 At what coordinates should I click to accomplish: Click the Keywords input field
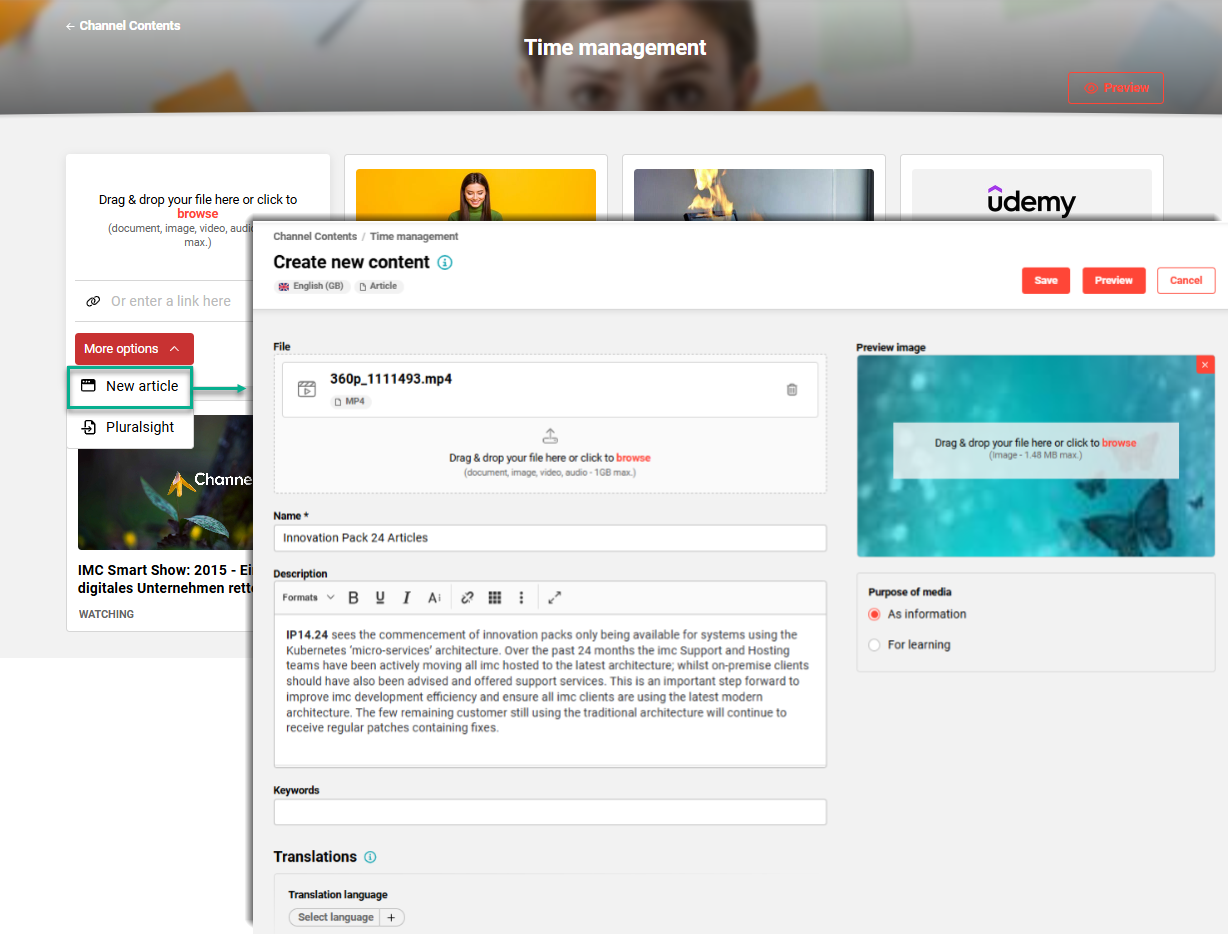point(550,812)
